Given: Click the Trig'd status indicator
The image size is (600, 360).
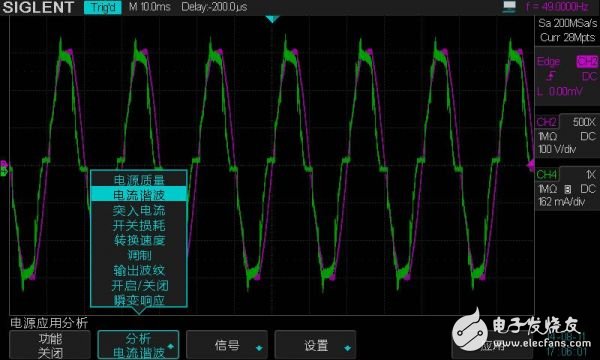Looking at the screenshot, I should pyautogui.click(x=103, y=7).
